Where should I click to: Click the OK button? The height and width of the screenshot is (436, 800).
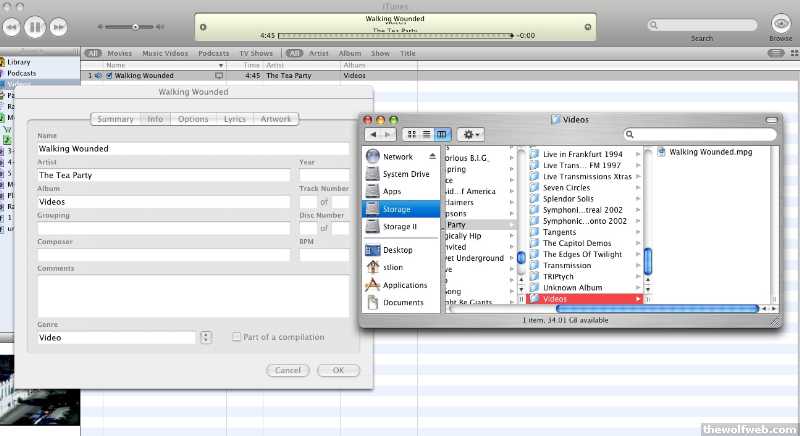[338, 370]
